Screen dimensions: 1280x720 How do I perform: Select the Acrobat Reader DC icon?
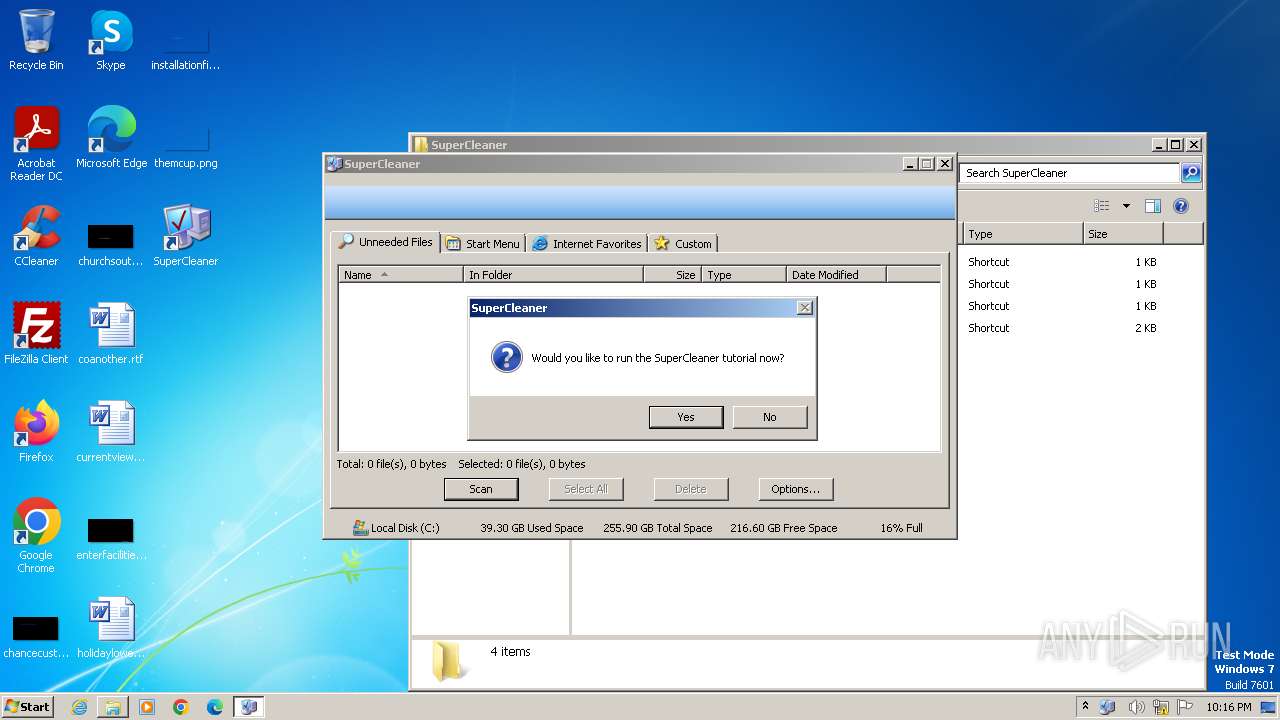click(x=36, y=144)
